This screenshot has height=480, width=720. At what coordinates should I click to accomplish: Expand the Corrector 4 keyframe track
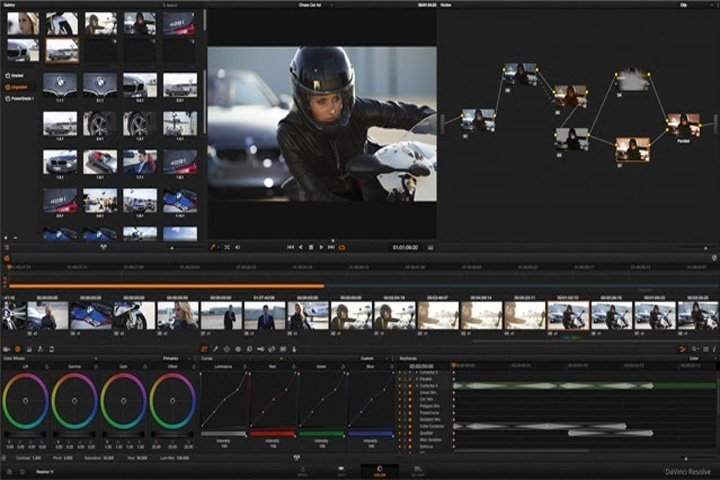416,386
